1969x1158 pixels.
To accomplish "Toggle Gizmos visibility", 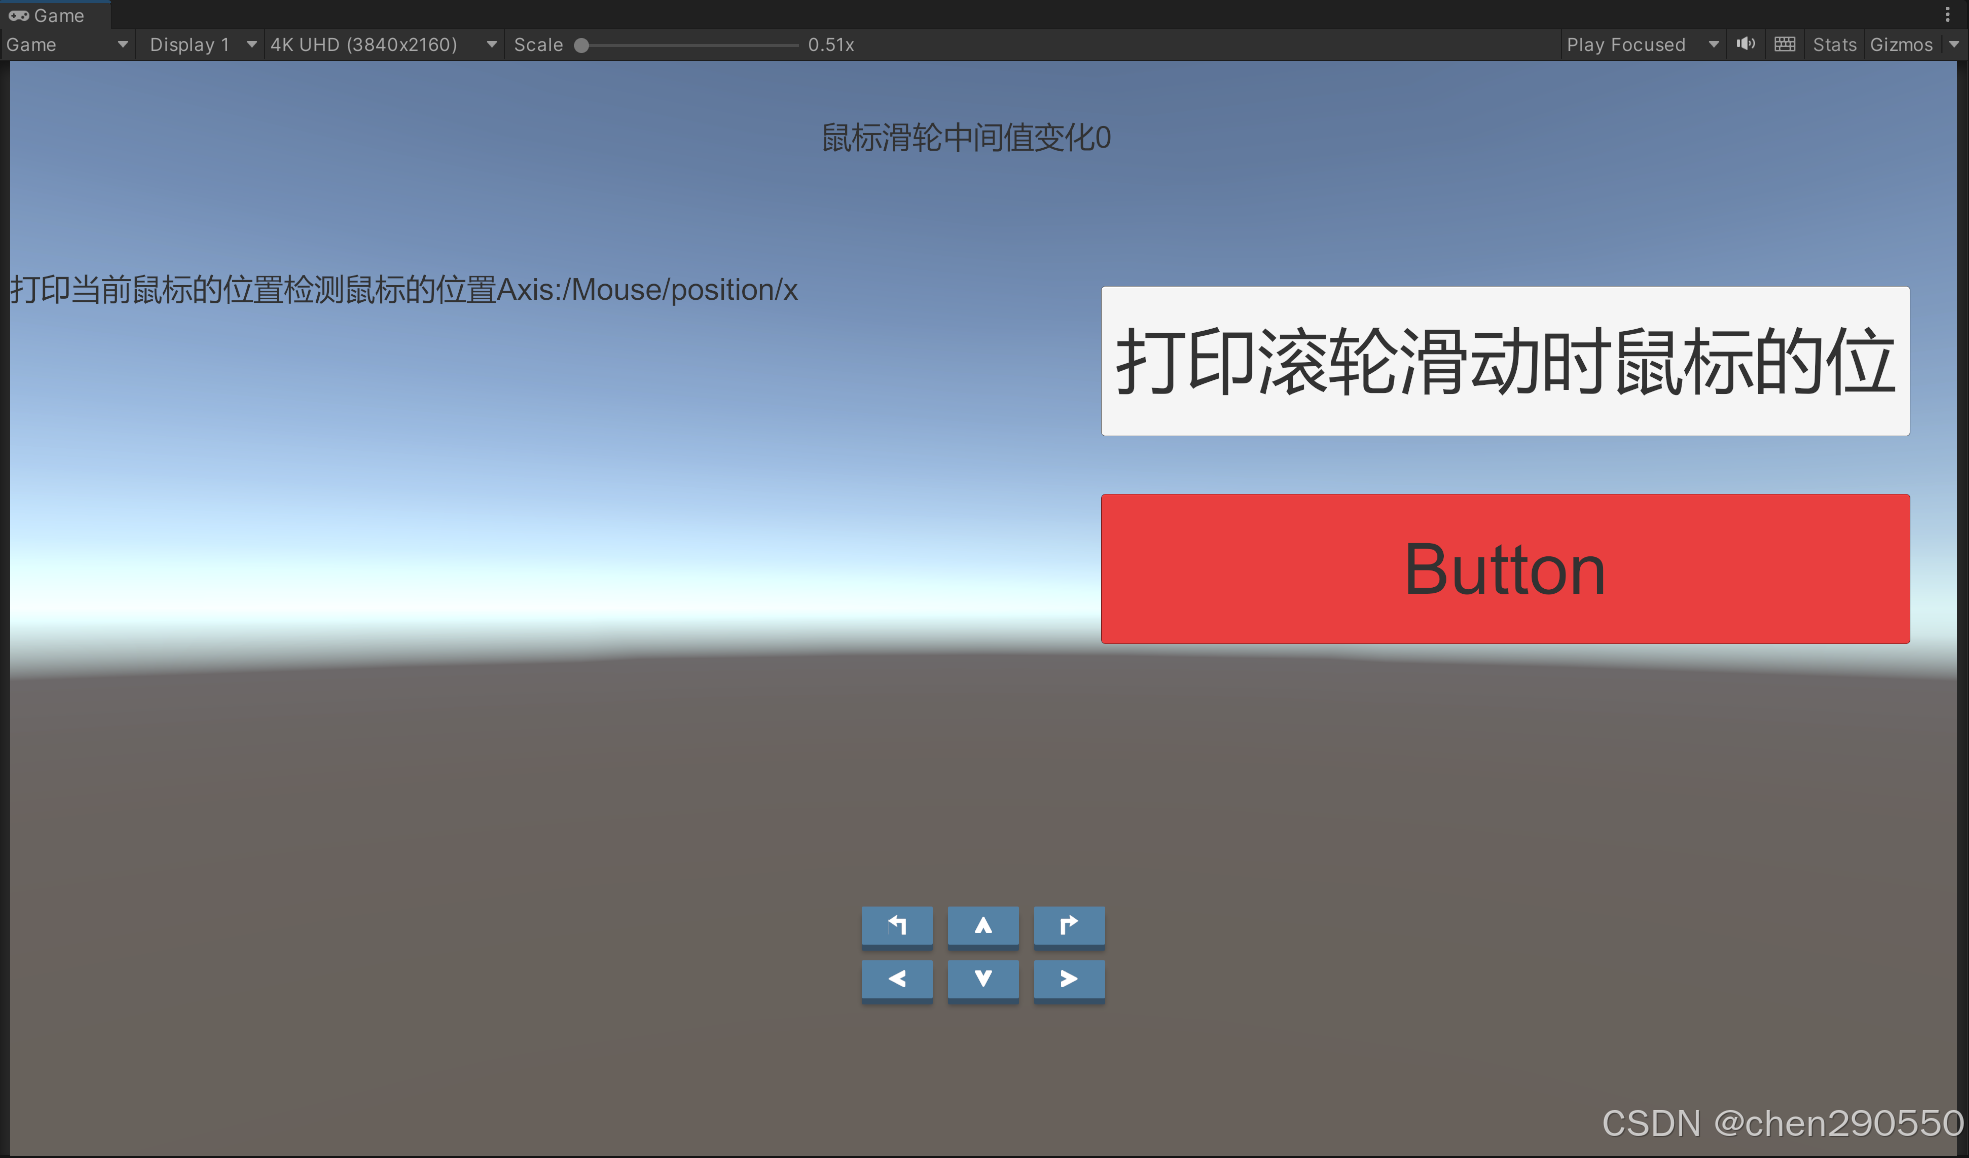I will point(1900,44).
